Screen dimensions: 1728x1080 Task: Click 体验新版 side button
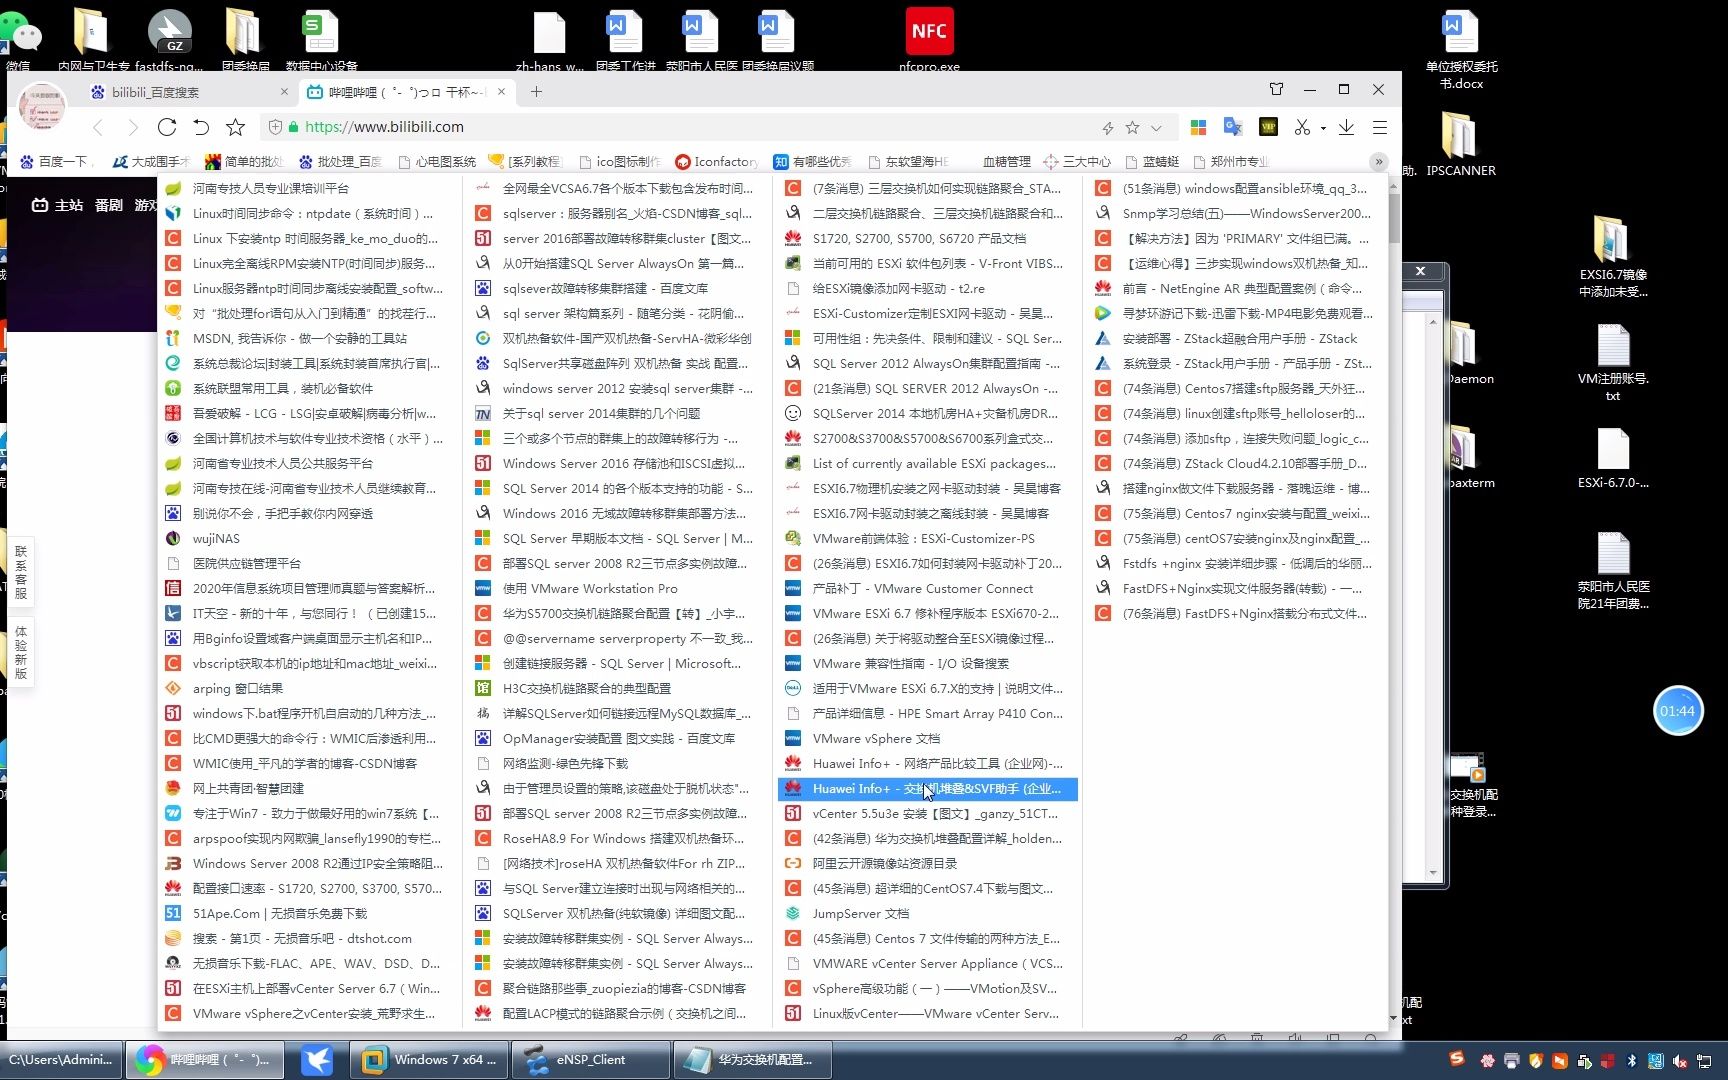coord(21,652)
